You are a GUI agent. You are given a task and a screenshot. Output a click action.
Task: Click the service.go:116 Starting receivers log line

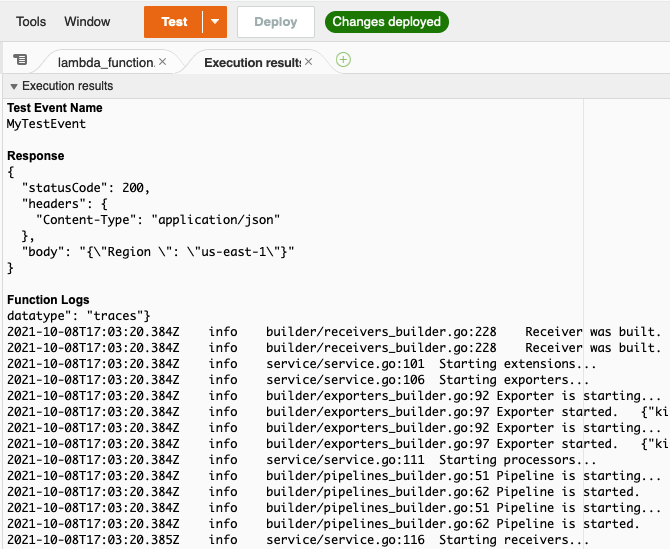pyautogui.click(x=298, y=540)
